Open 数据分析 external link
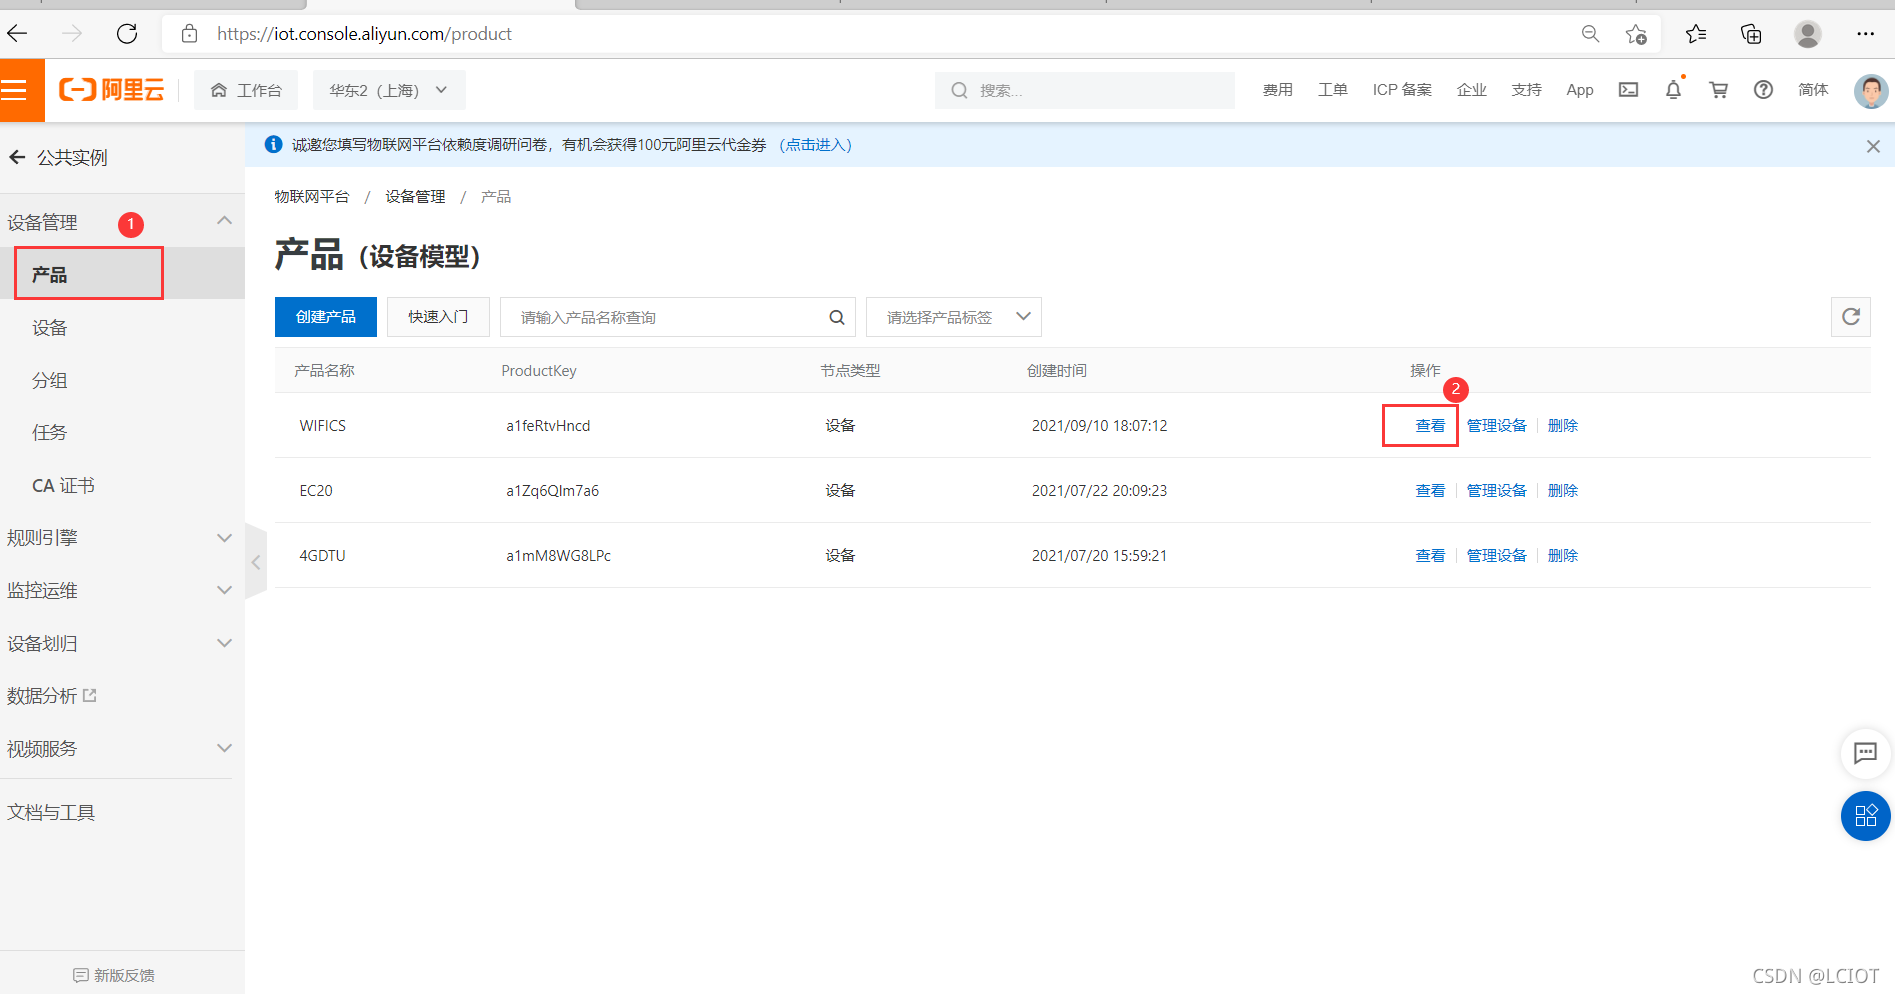Image resolution: width=1895 pixels, height=994 pixels. (x=52, y=696)
